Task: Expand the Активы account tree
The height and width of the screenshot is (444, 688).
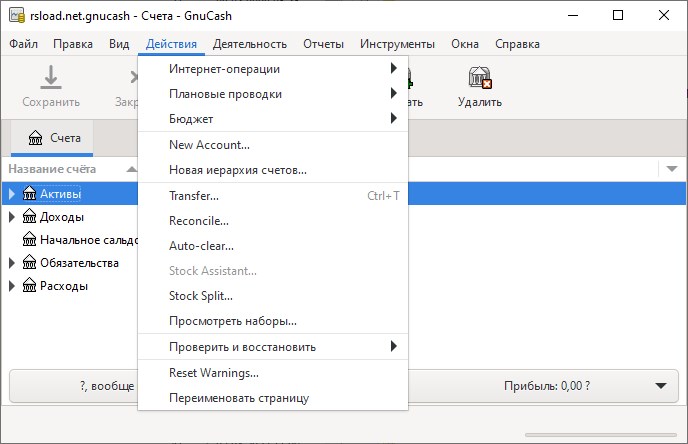Action: 13,193
